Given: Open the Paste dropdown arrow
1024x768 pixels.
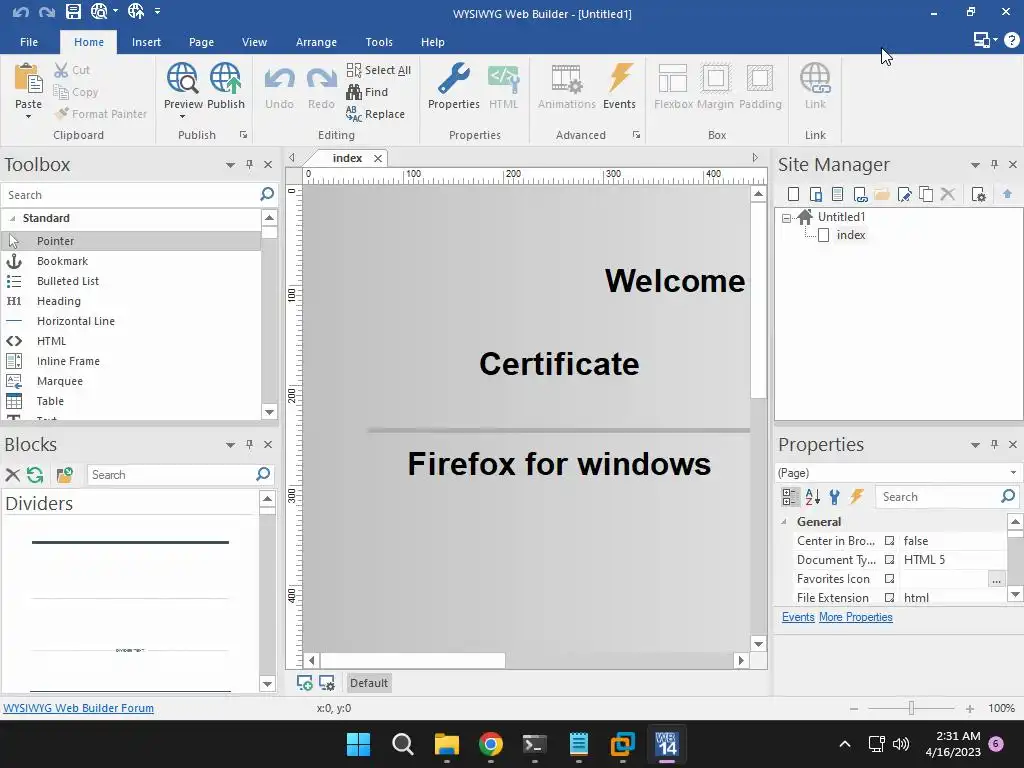Looking at the screenshot, I should [28, 117].
